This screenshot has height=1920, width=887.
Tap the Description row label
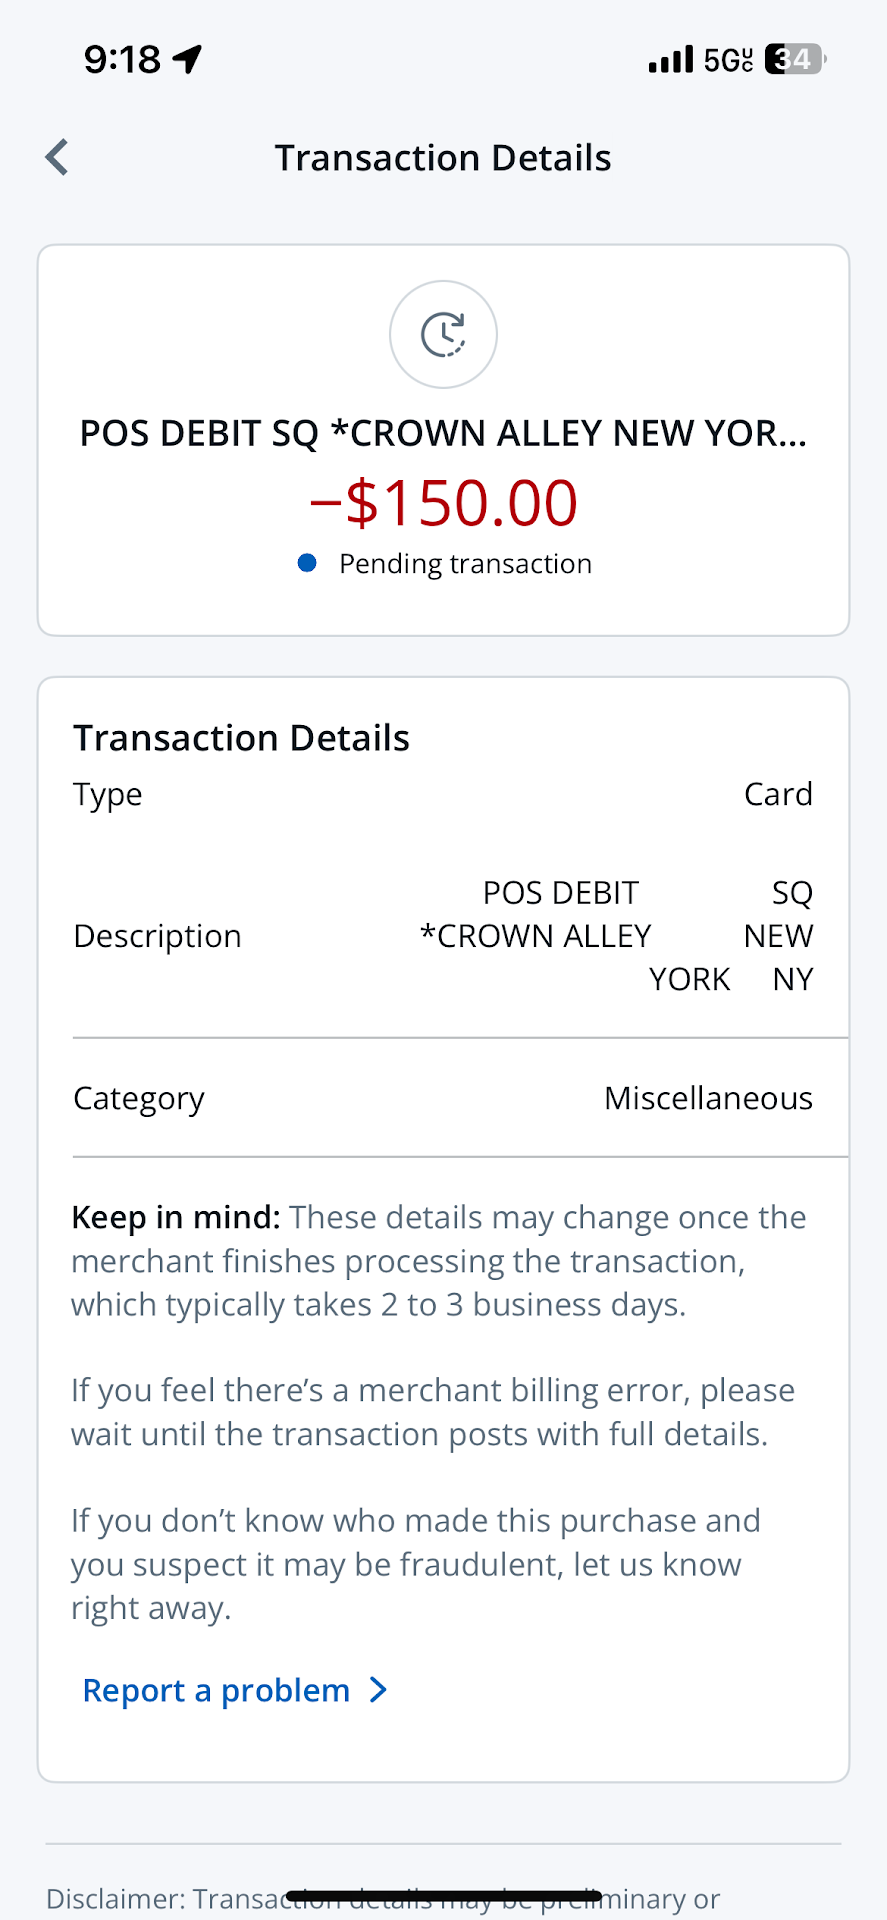(158, 936)
